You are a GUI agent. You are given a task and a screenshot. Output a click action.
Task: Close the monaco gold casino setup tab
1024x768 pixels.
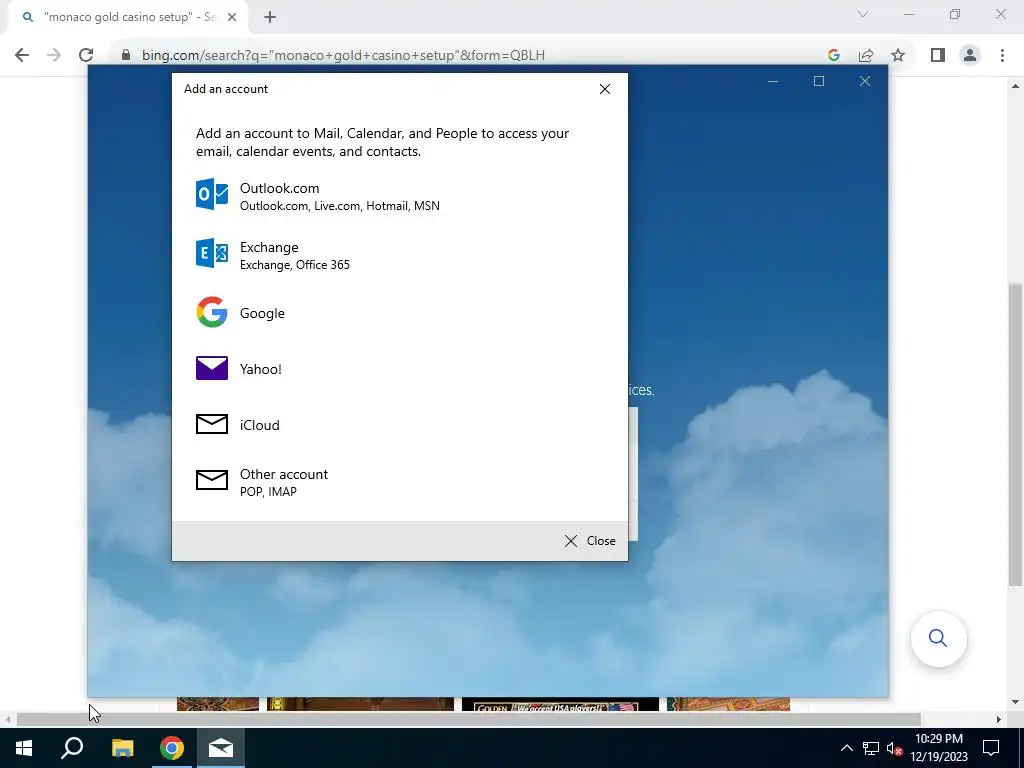pyautogui.click(x=232, y=17)
